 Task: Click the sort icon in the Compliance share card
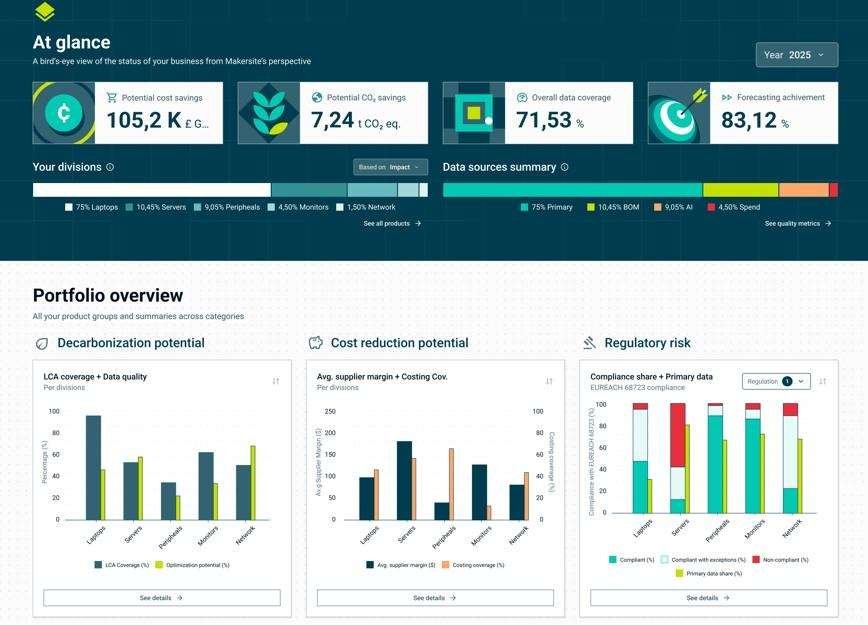(823, 381)
